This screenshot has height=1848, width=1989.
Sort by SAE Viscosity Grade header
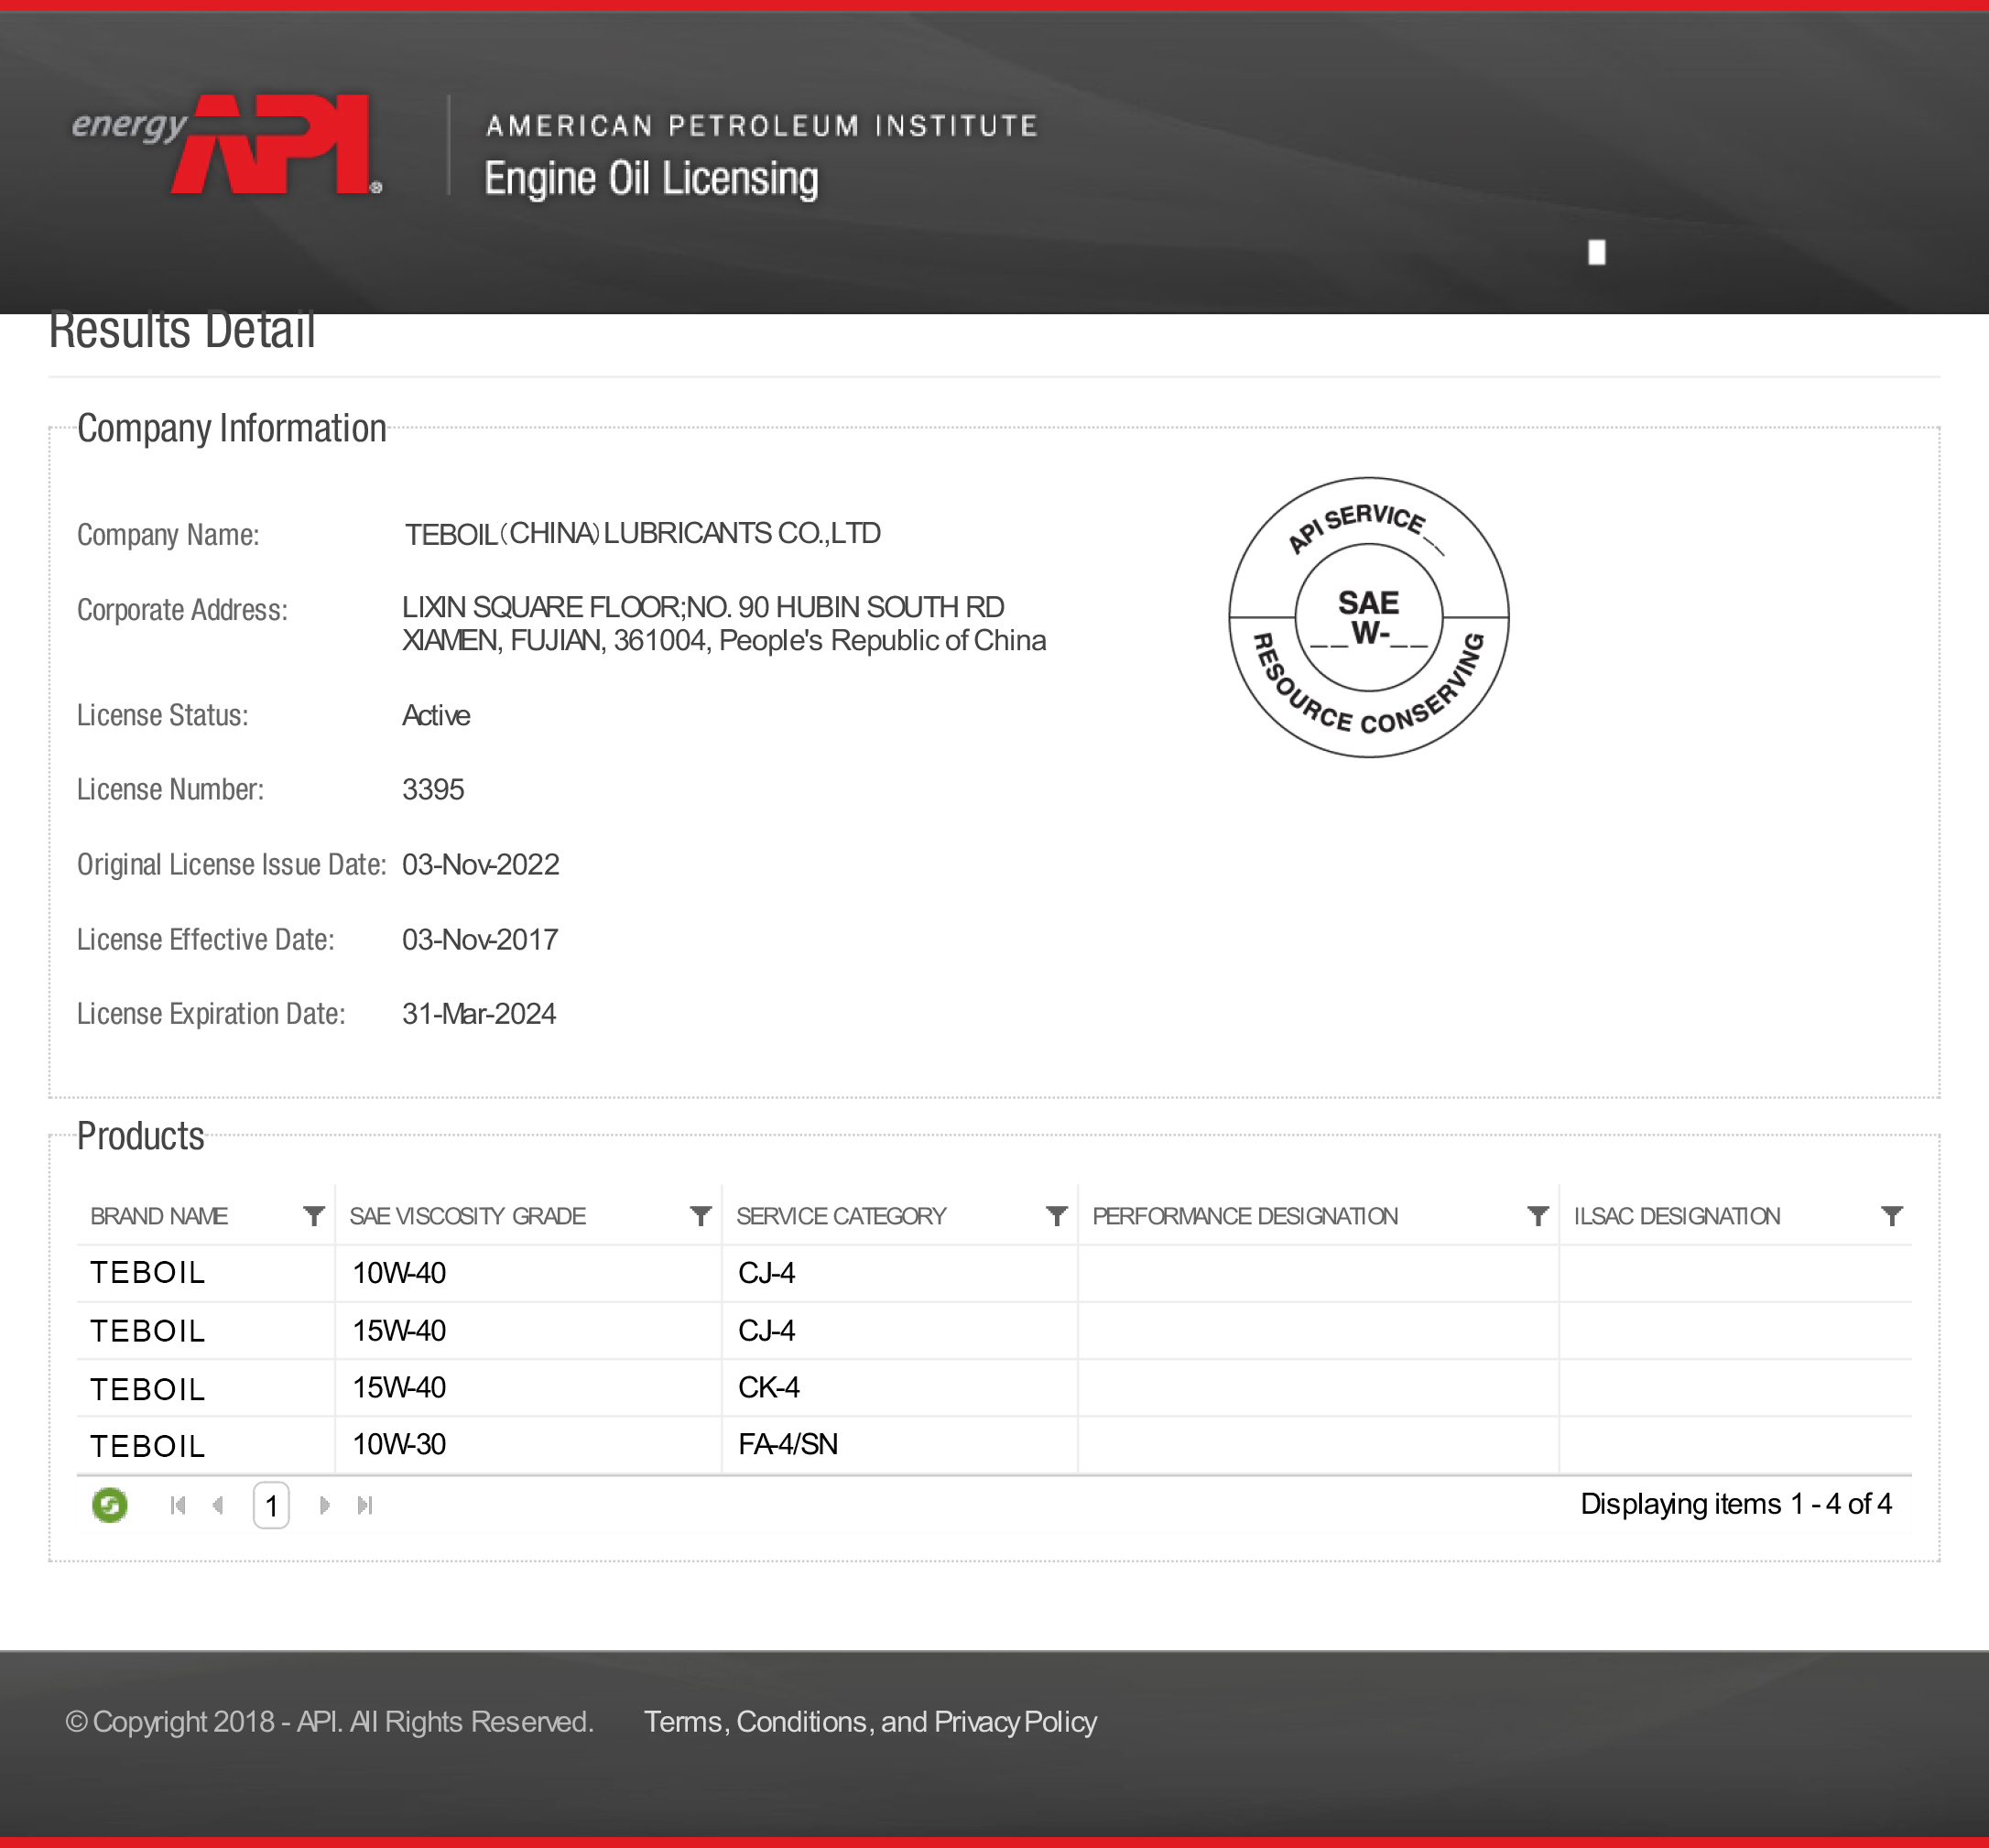tap(467, 1216)
